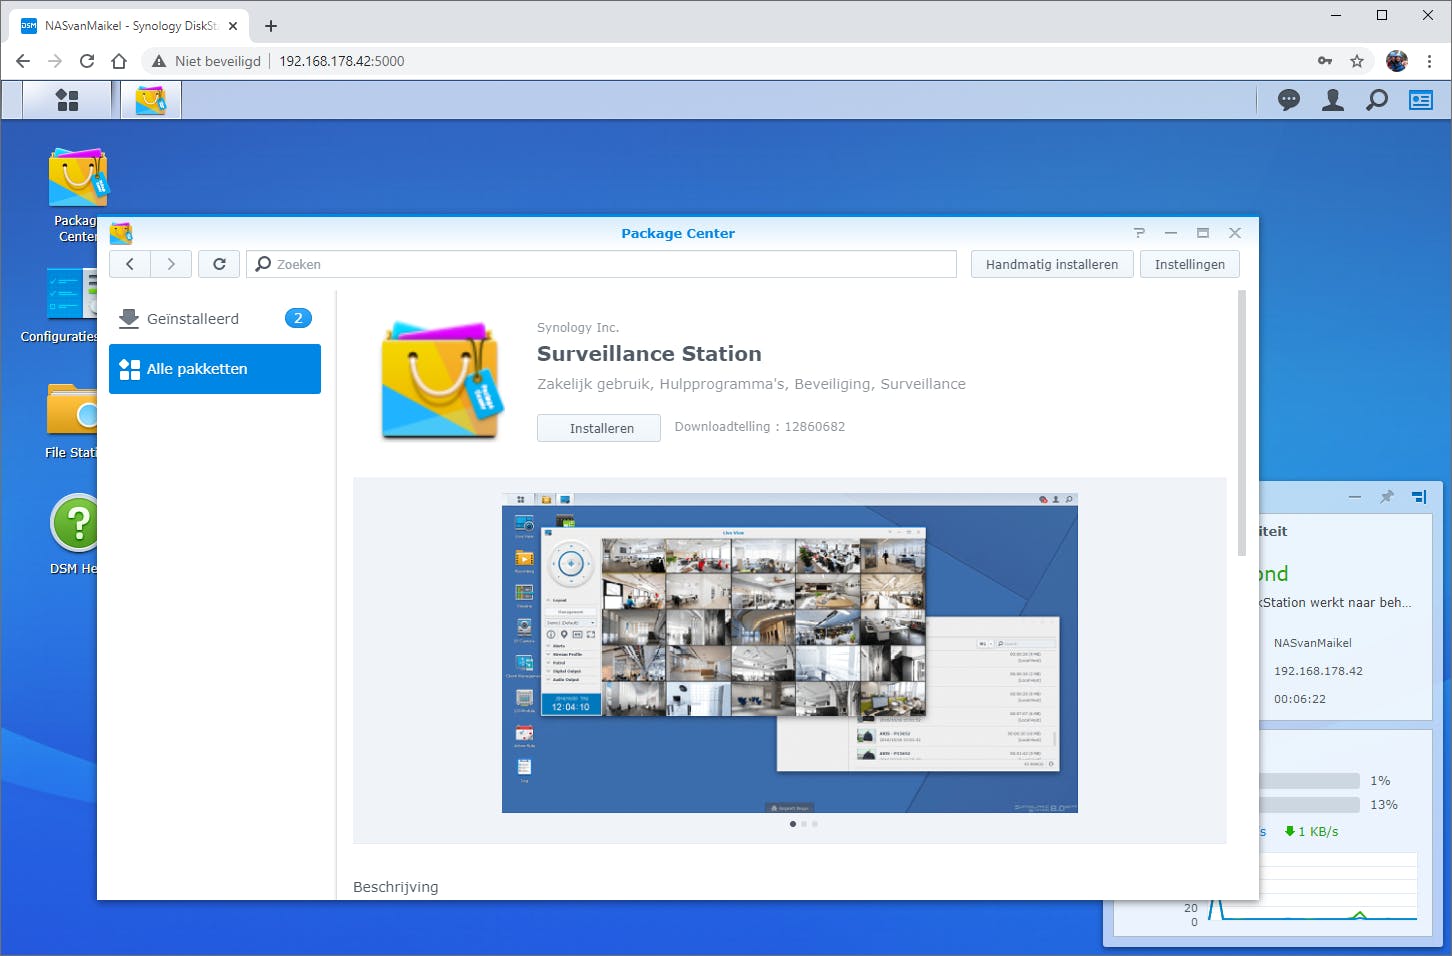Screen dimensions: 1452x956
Task: Go back in Package Center
Action: (130, 264)
